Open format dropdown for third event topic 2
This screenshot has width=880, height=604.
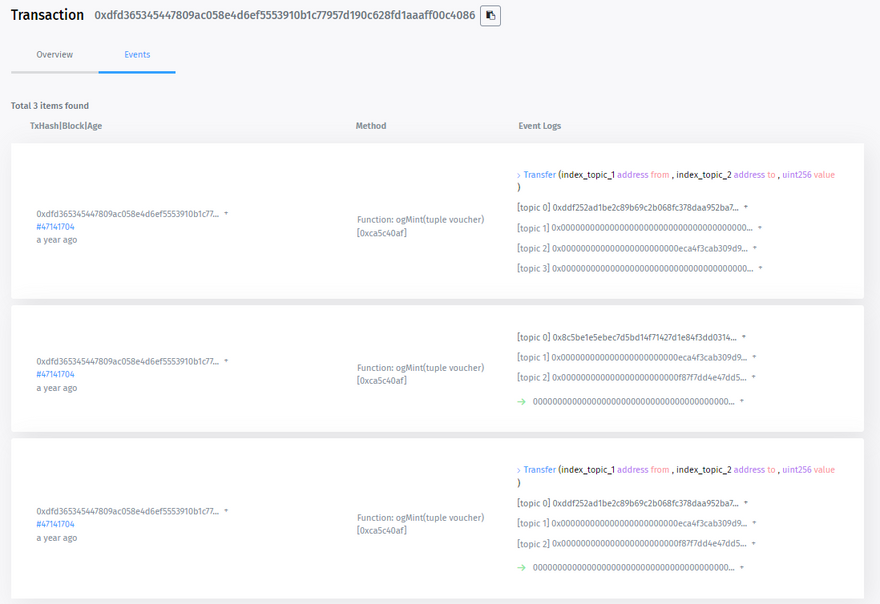click(754, 544)
